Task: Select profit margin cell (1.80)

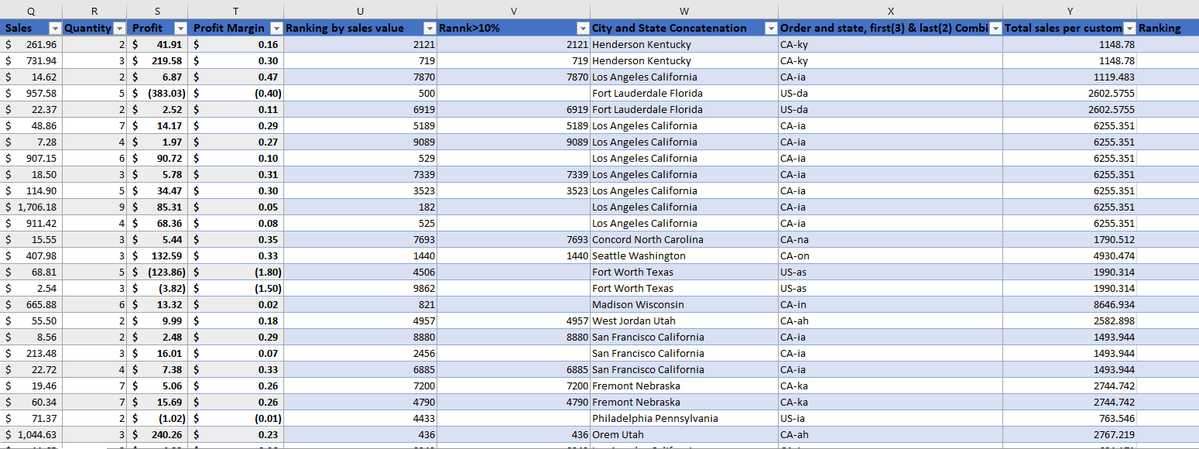Action: coord(236,272)
